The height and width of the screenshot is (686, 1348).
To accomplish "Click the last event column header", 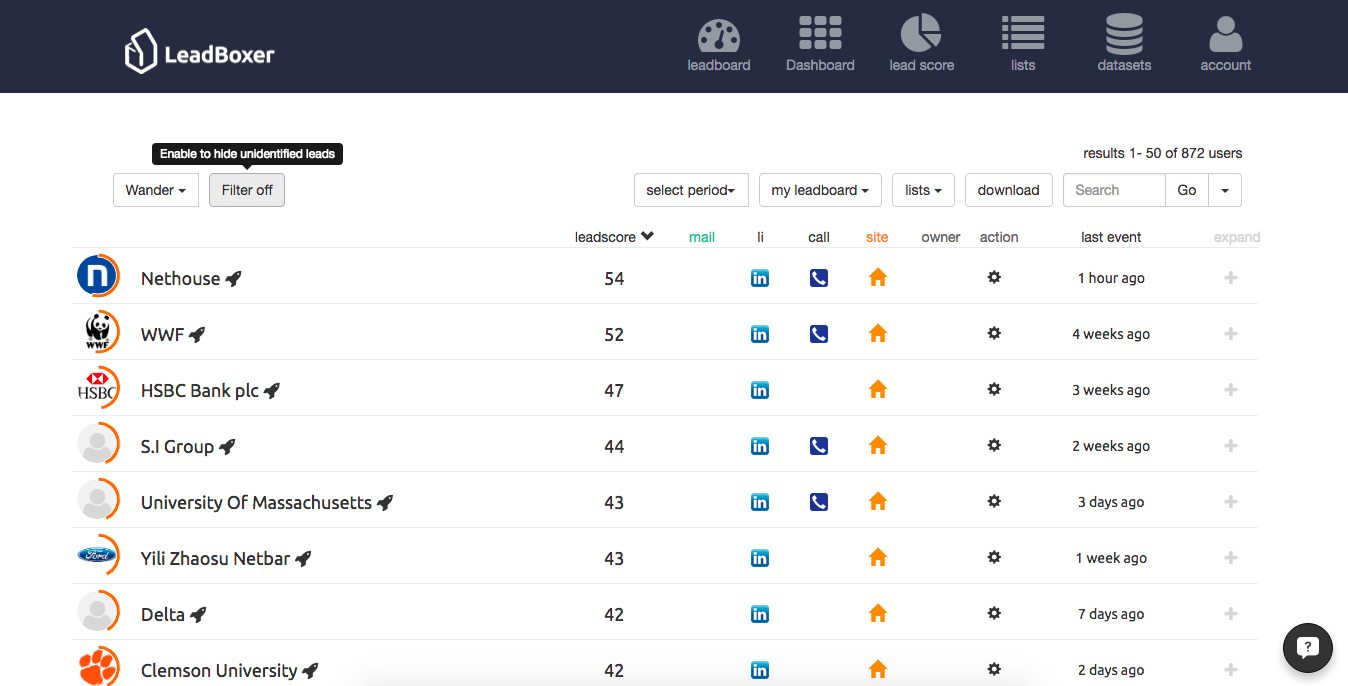I will click(1111, 237).
